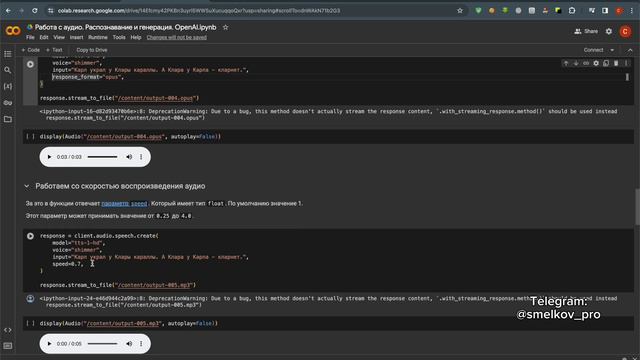Click the Connect button

[593, 50]
